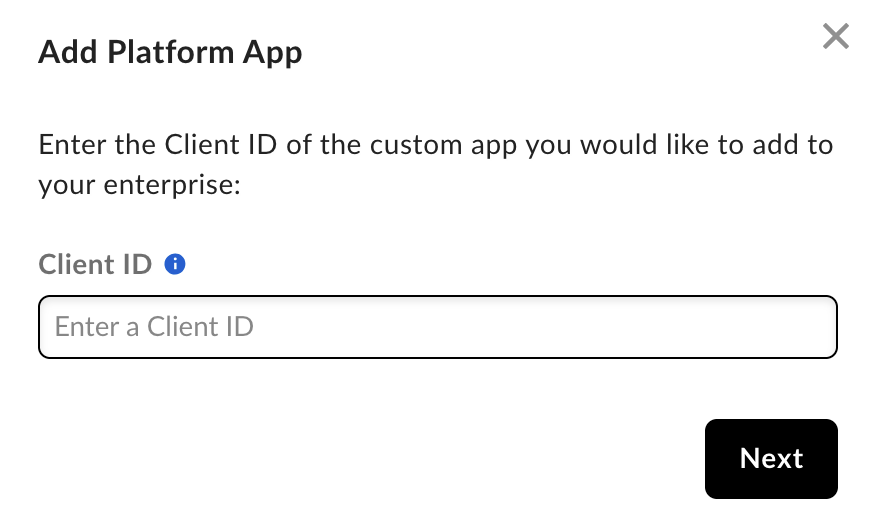Show the Client ID tooltip info icon
Image resolution: width=874 pixels, height=514 pixels.
pos(175,265)
